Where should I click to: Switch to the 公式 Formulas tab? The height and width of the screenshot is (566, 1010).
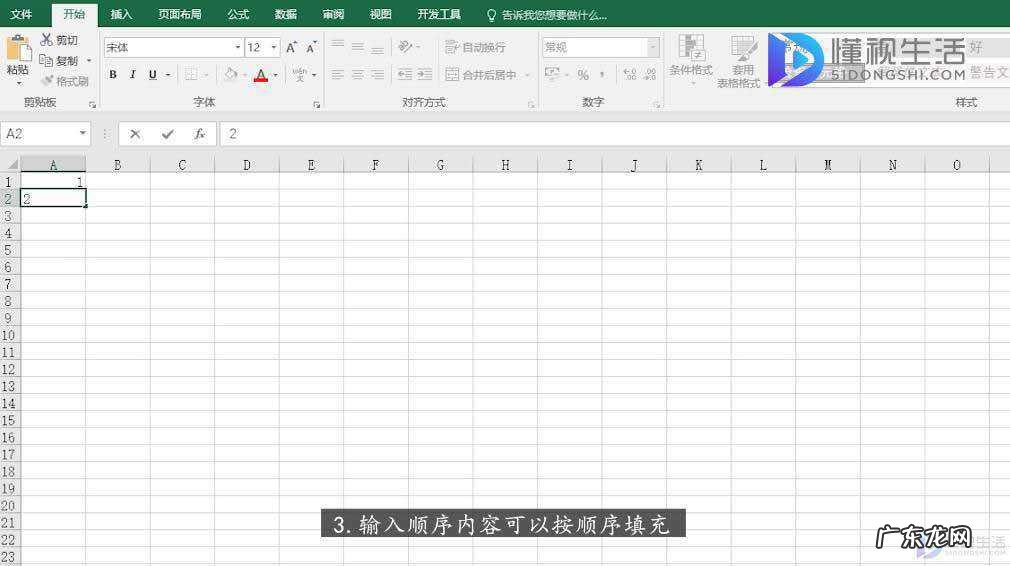pos(238,14)
